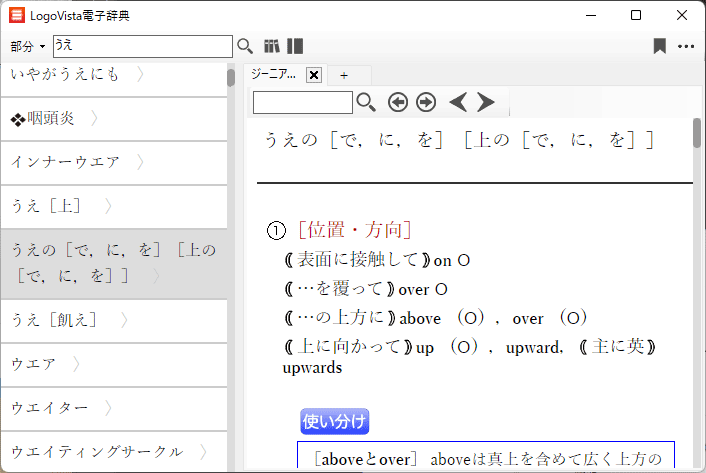The width and height of the screenshot is (706, 473).
Task: Open the bookmark icon
Action: point(659,46)
